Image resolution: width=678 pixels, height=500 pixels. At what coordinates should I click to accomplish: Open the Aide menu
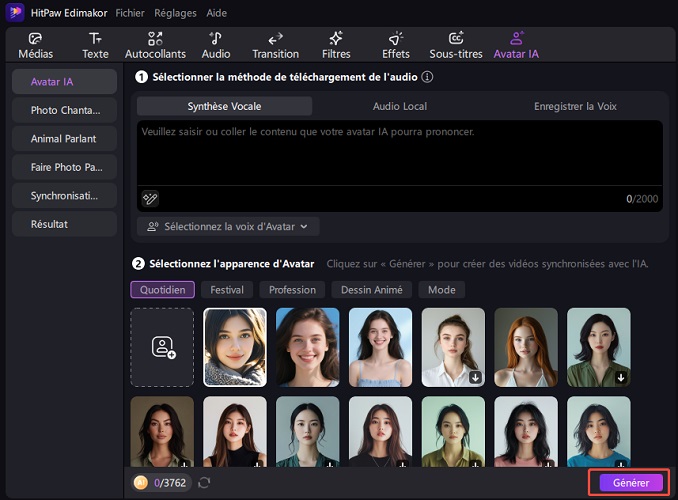216,13
